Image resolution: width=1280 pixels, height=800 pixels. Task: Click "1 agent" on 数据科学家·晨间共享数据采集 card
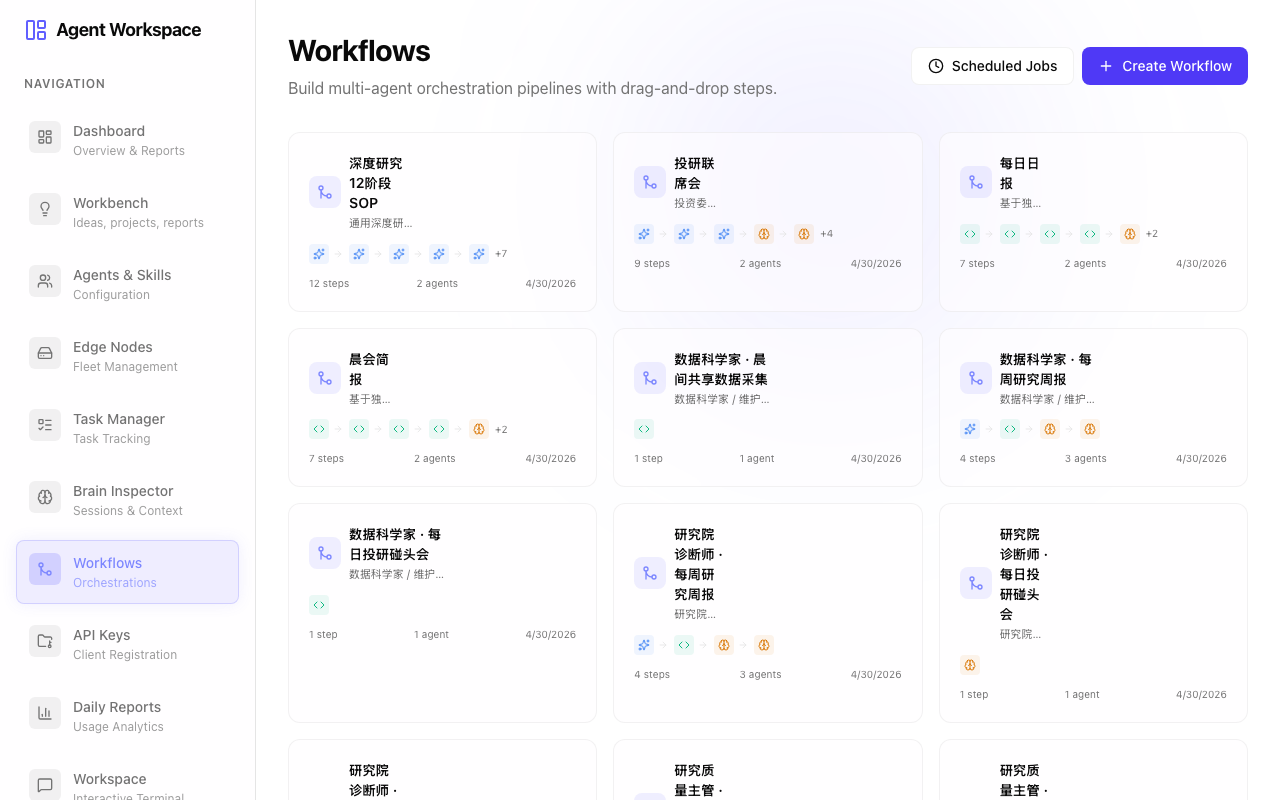point(757,459)
